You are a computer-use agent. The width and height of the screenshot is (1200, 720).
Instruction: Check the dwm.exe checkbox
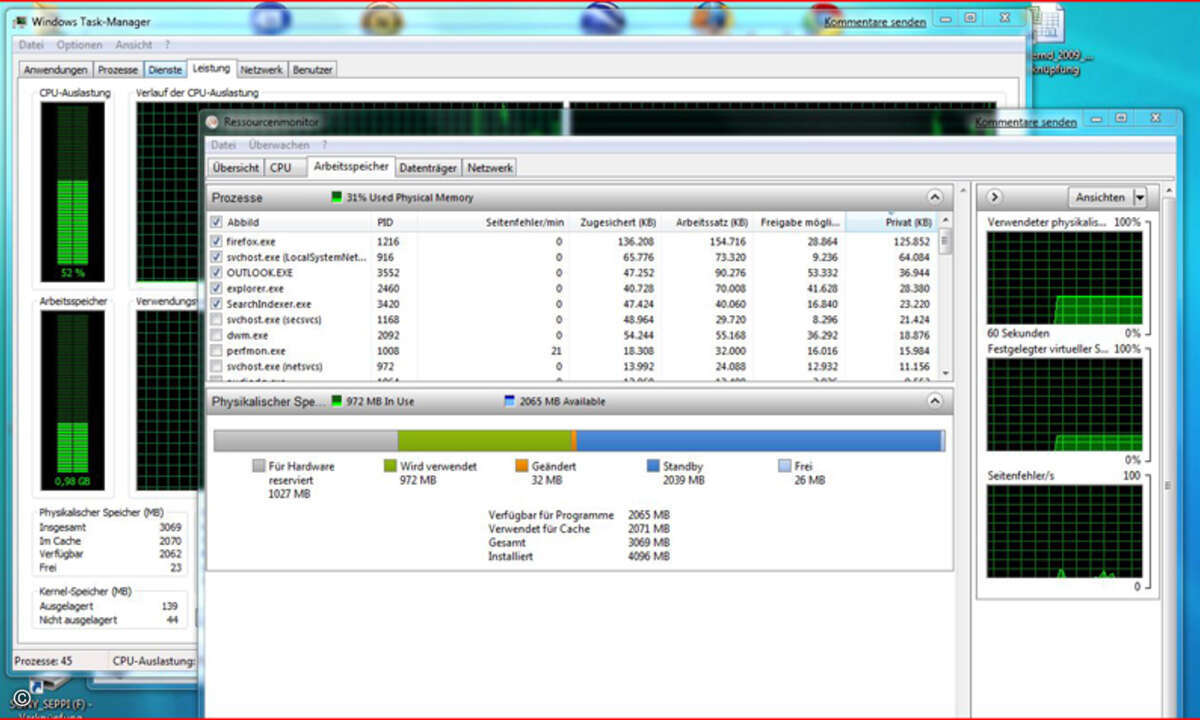(217, 335)
